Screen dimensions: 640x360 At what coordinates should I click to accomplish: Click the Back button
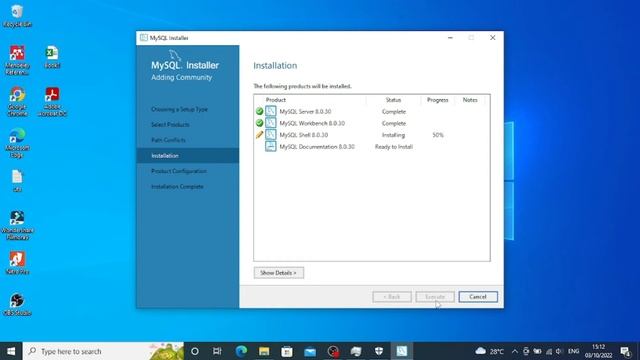392,297
